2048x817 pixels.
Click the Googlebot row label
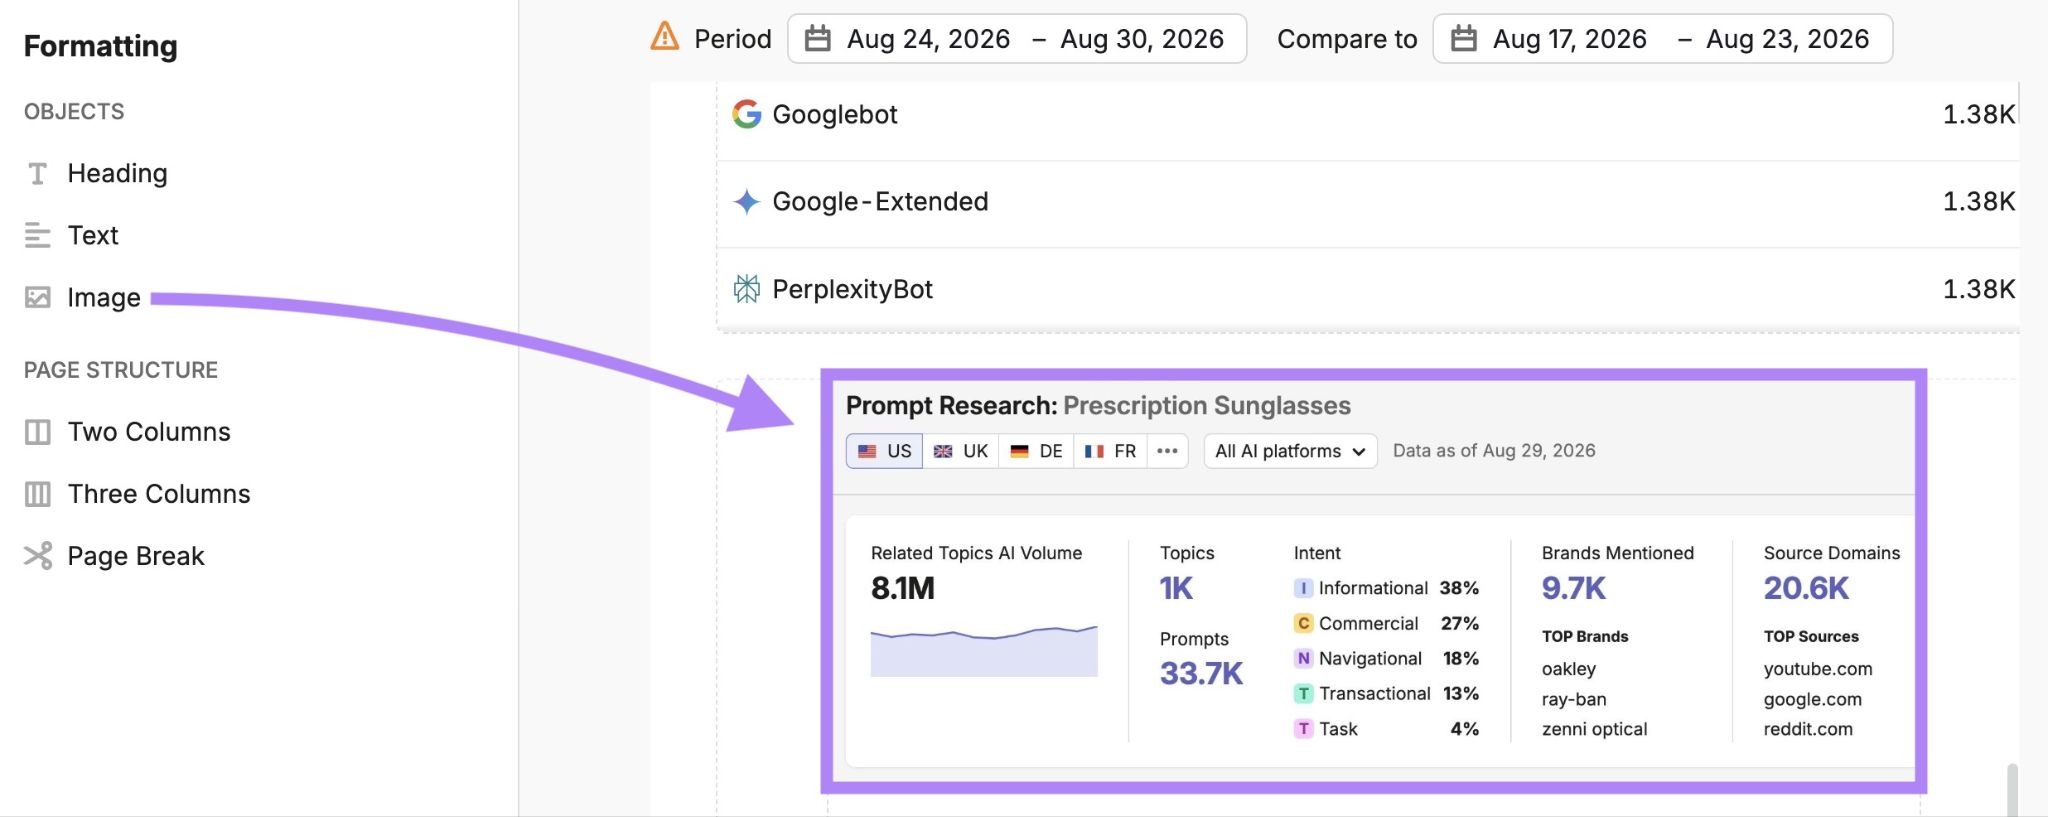pos(835,115)
